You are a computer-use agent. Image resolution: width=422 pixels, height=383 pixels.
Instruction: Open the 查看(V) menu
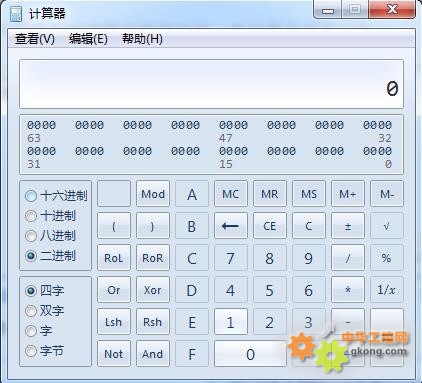[35, 39]
